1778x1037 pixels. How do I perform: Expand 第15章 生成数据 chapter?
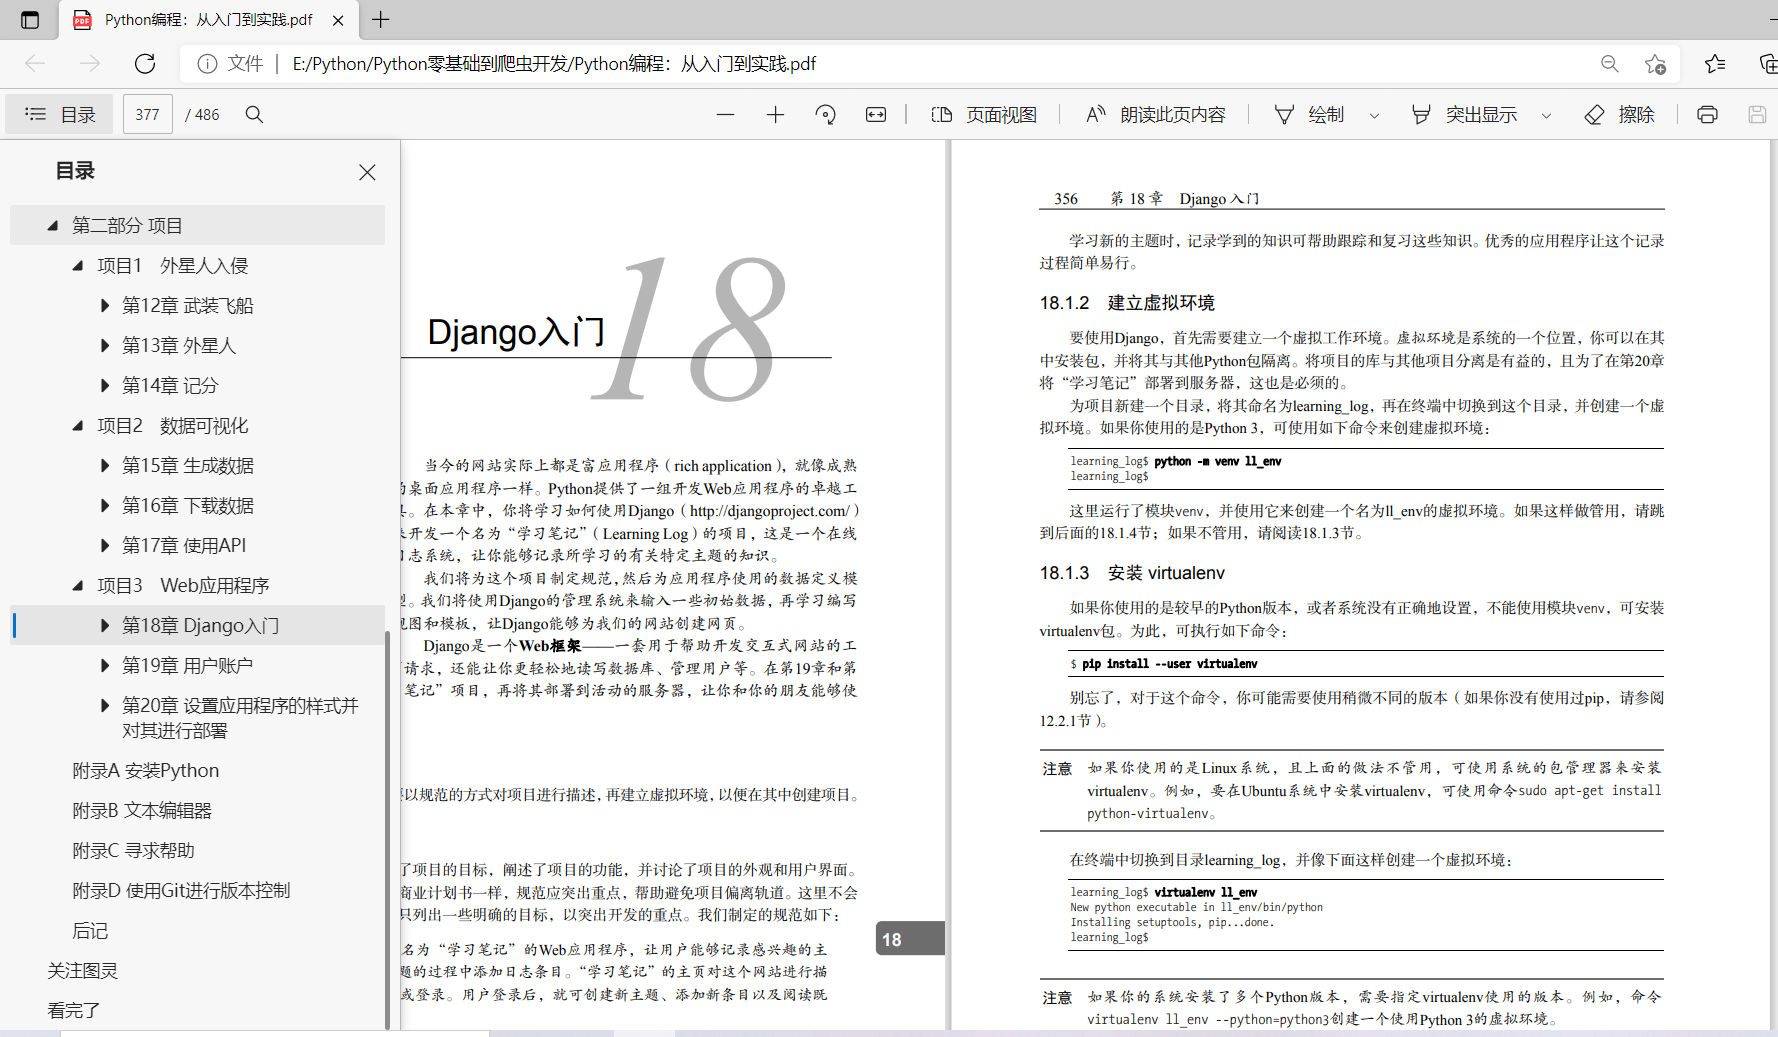[104, 466]
